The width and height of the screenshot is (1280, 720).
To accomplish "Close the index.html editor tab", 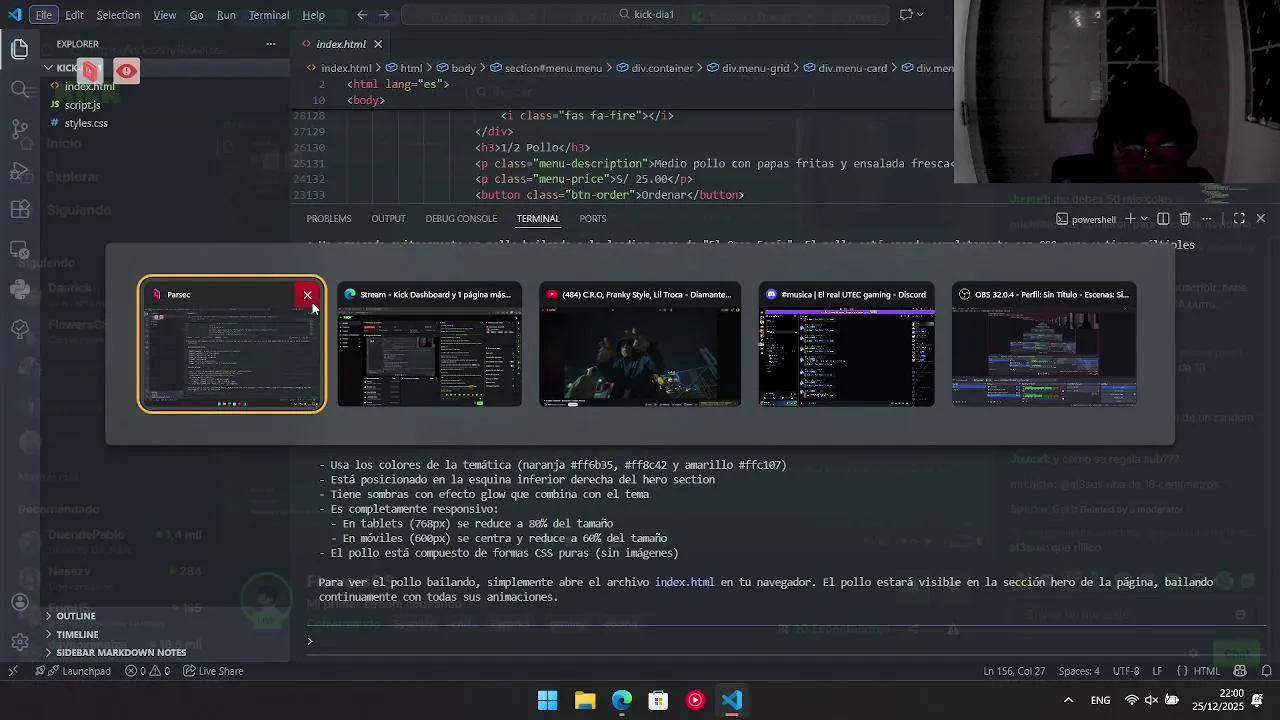I will [x=378, y=44].
